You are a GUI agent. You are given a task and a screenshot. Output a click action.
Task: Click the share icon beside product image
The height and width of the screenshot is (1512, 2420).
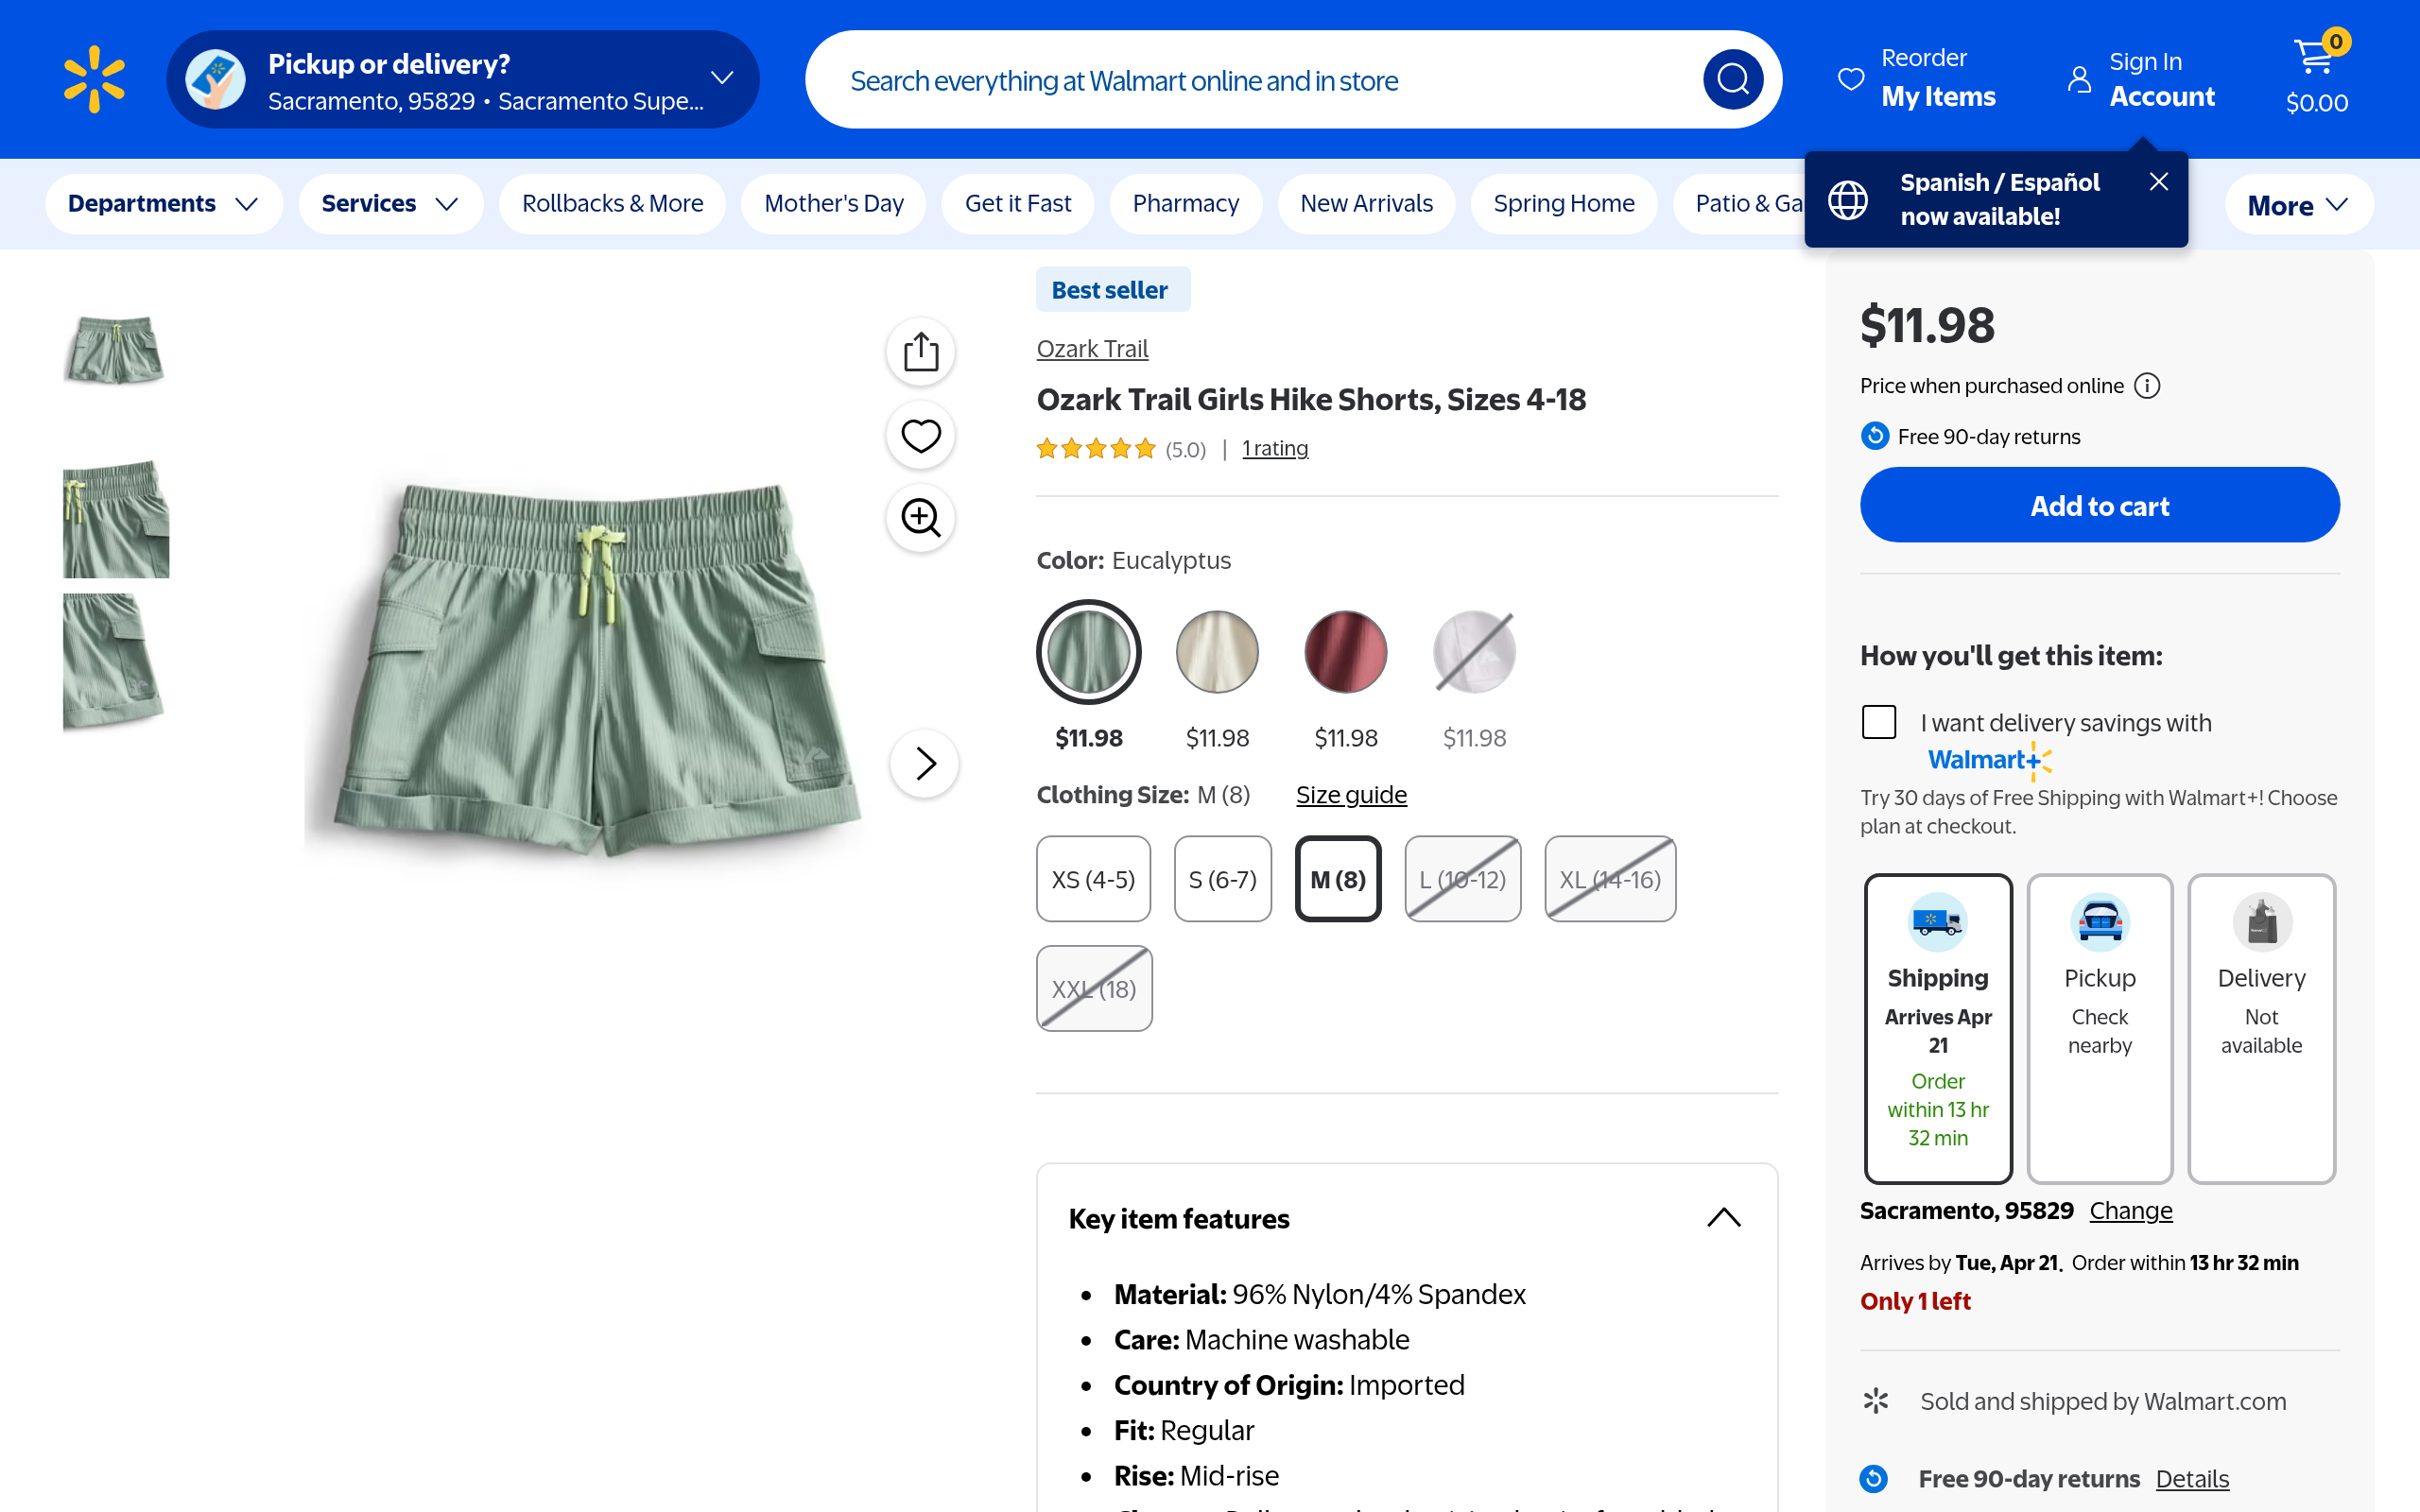tap(920, 352)
